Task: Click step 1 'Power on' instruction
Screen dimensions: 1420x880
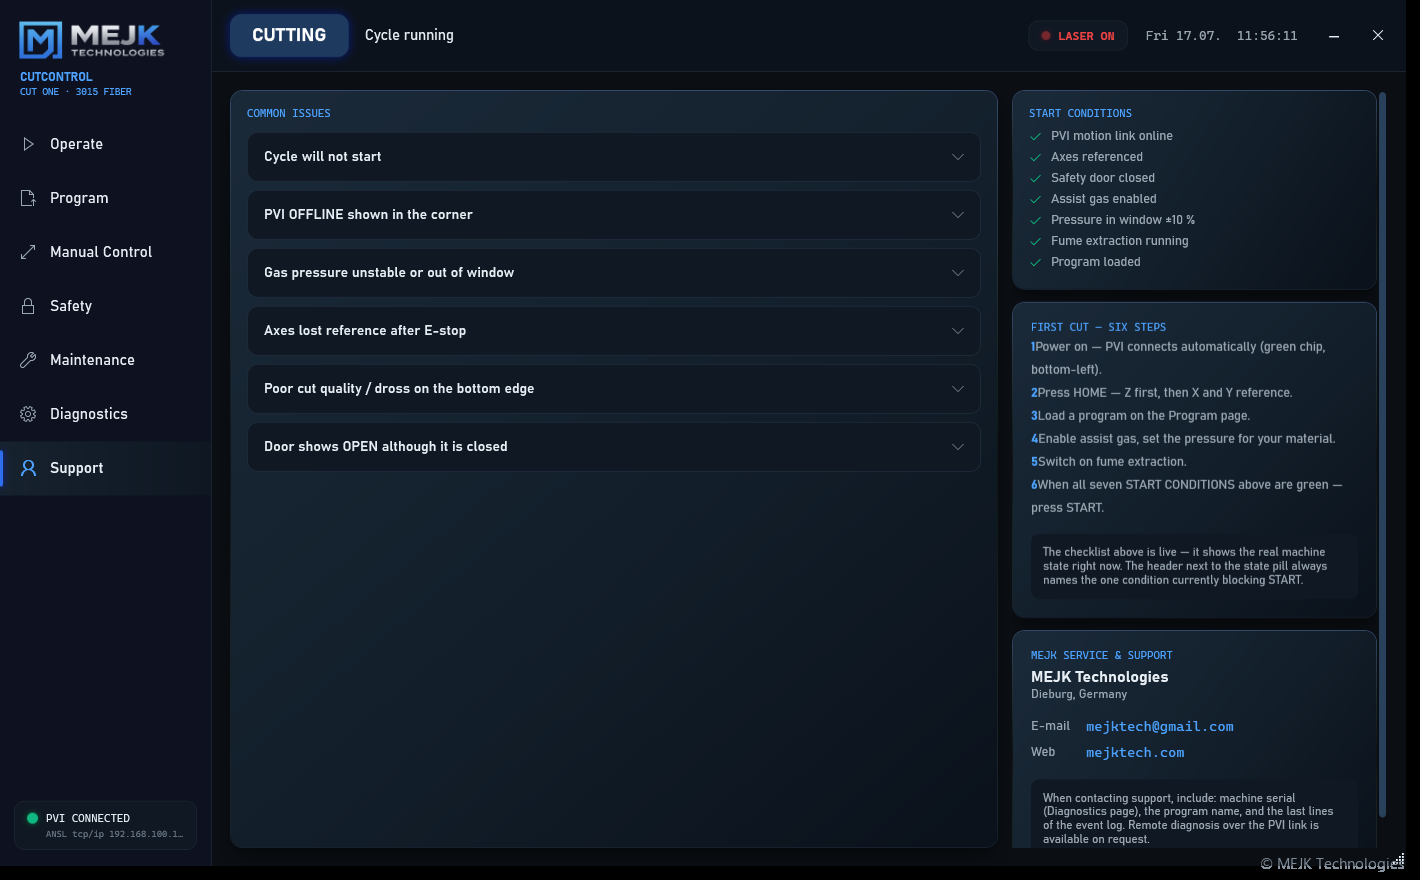Action: [1178, 358]
